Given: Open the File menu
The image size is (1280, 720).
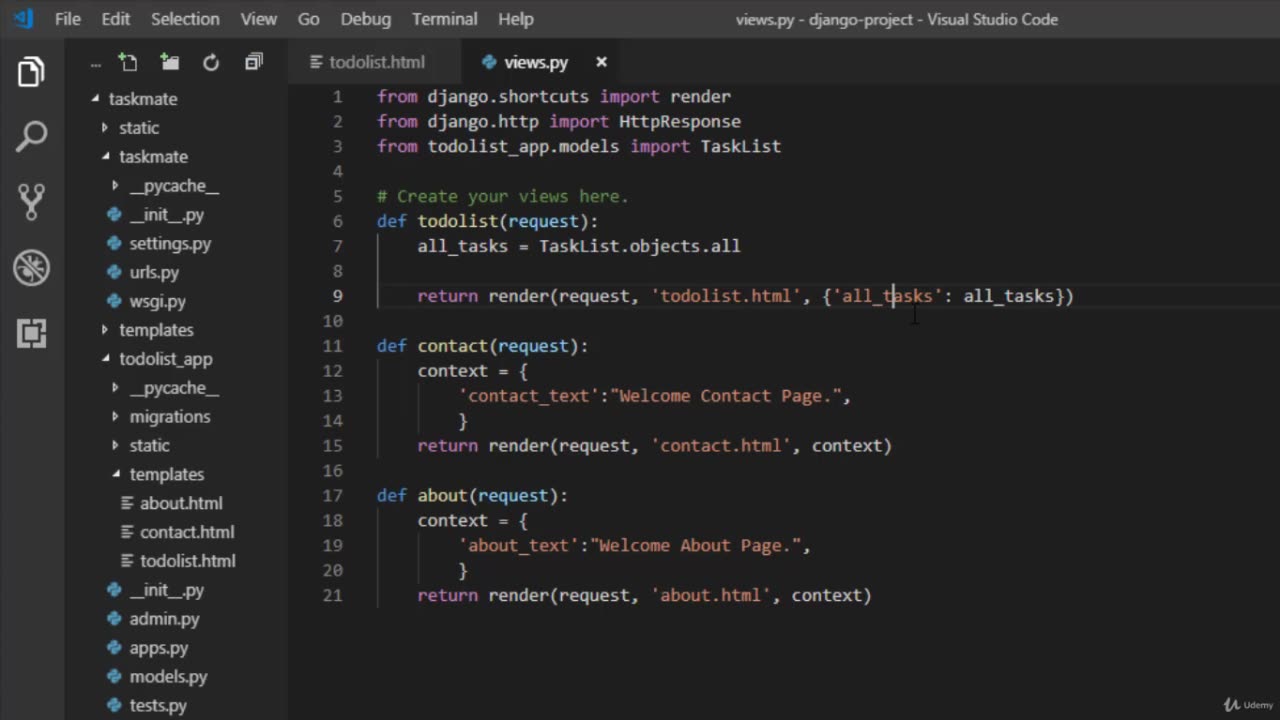Looking at the screenshot, I should [68, 19].
